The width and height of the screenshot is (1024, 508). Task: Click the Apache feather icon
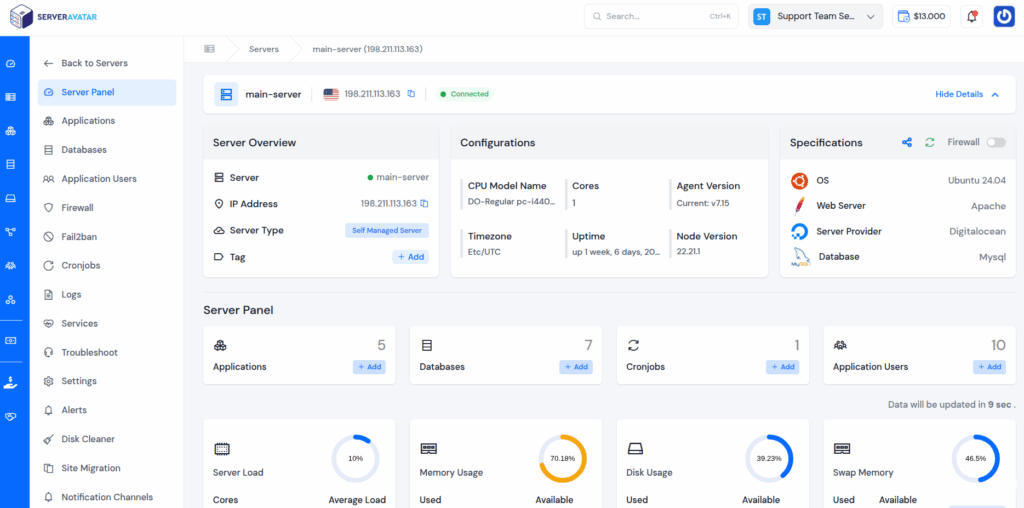(x=799, y=206)
